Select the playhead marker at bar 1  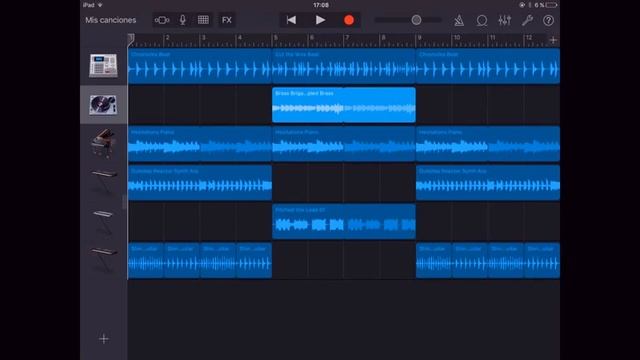point(131,39)
